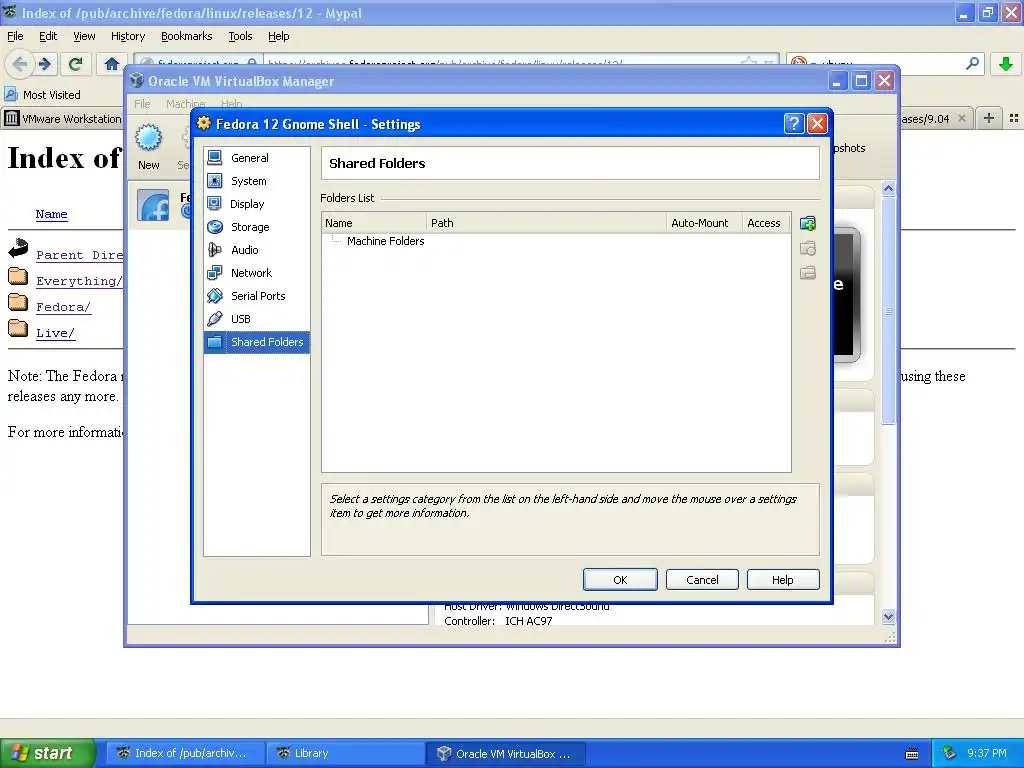Sort by Name column header in Folders List
Screen dimensions: 1024x768
[x=374, y=223]
